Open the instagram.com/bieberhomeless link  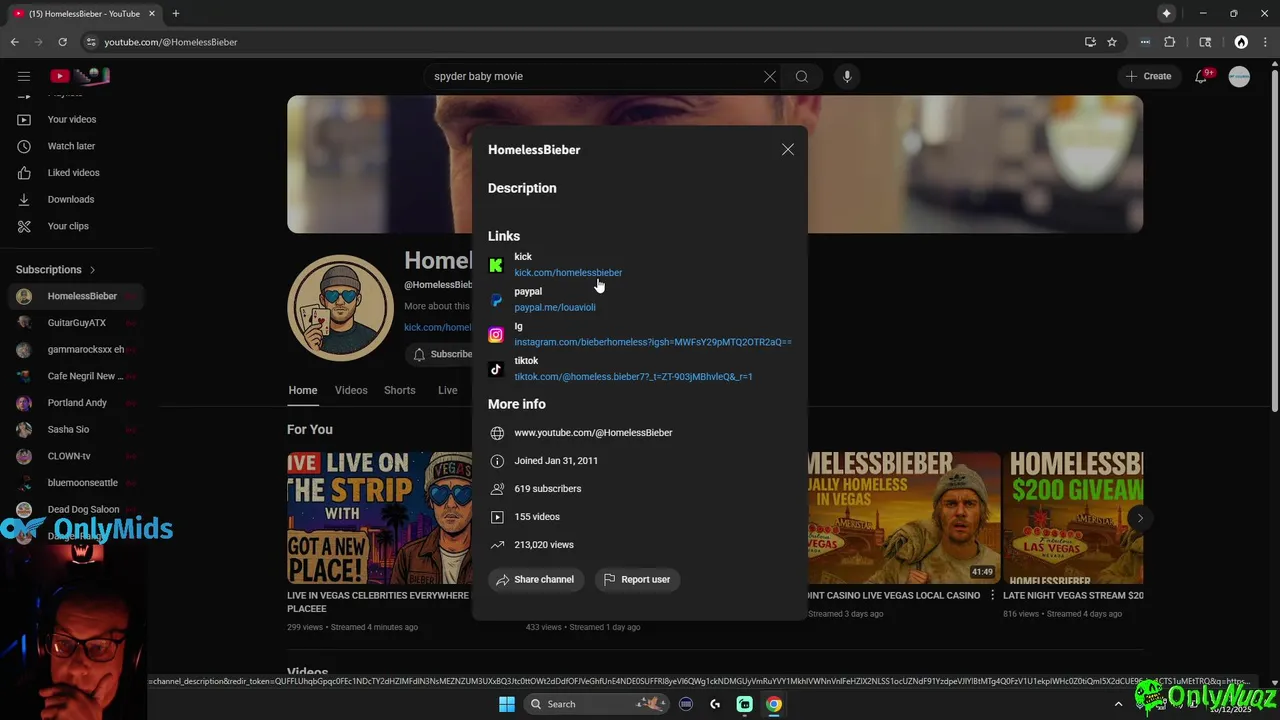click(x=653, y=342)
